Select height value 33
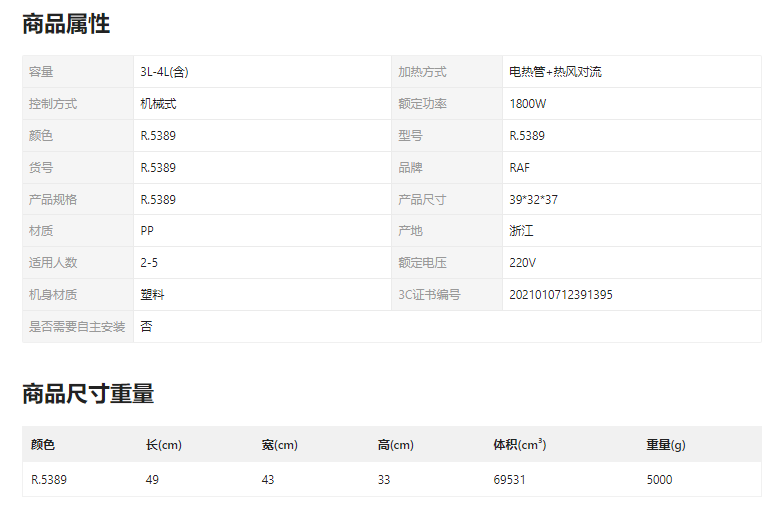 click(384, 480)
